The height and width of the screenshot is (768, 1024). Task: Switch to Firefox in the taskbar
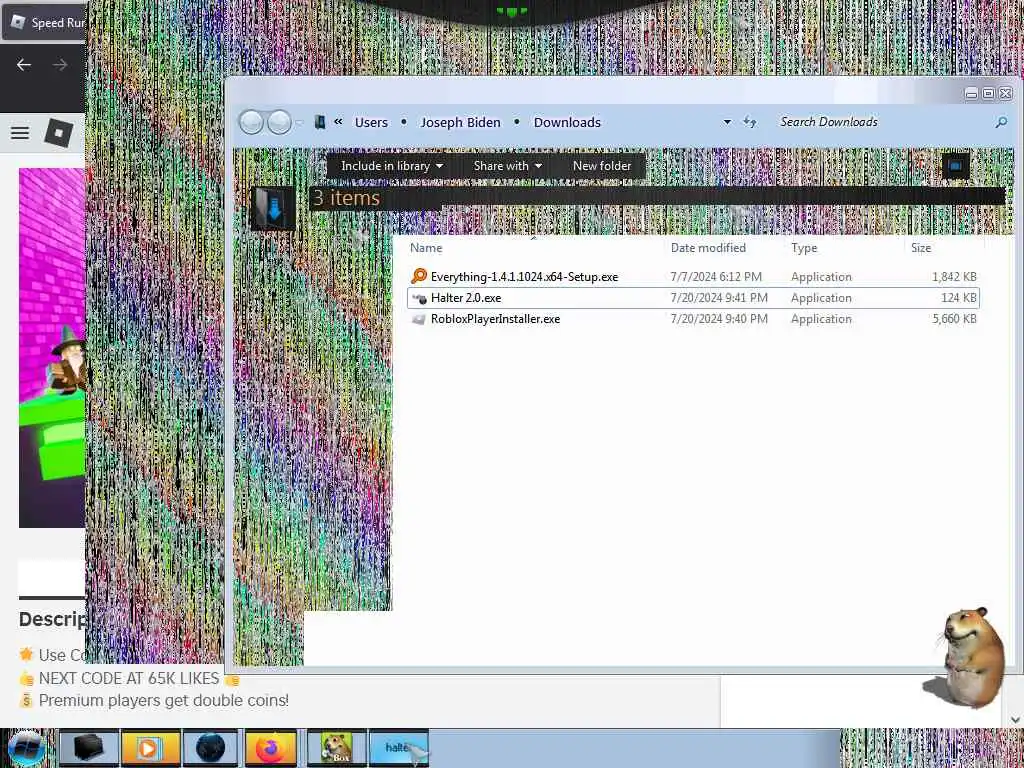(x=271, y=748)
